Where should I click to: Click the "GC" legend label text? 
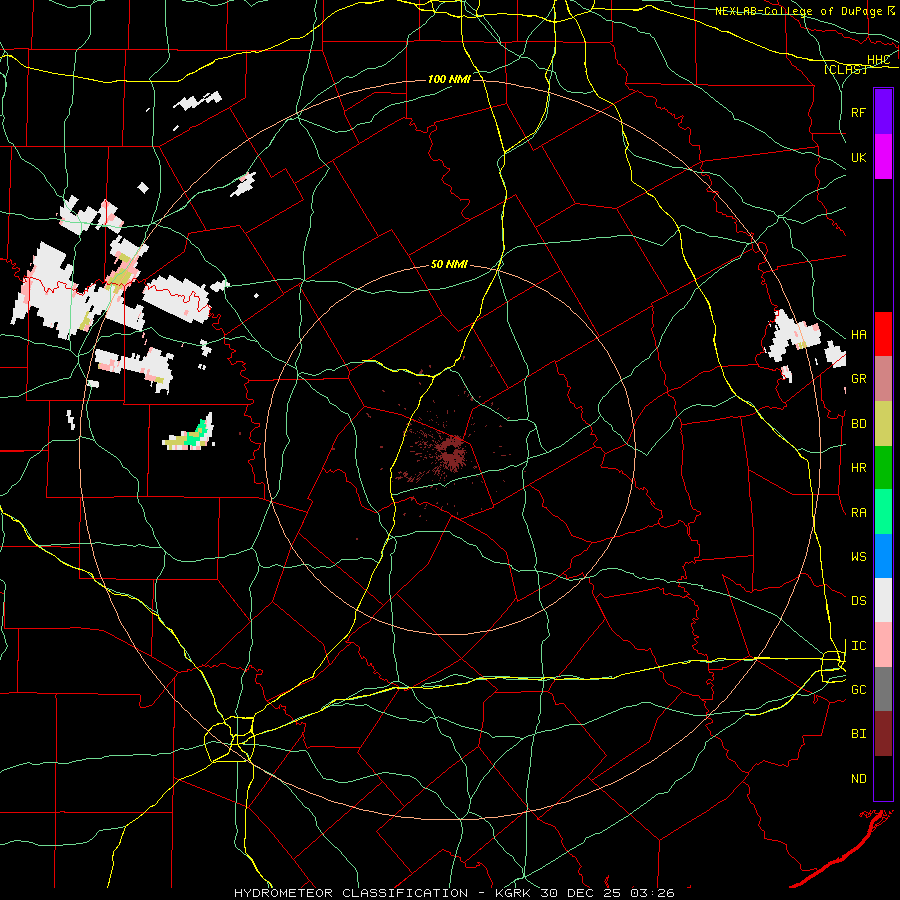coord(858,690)
